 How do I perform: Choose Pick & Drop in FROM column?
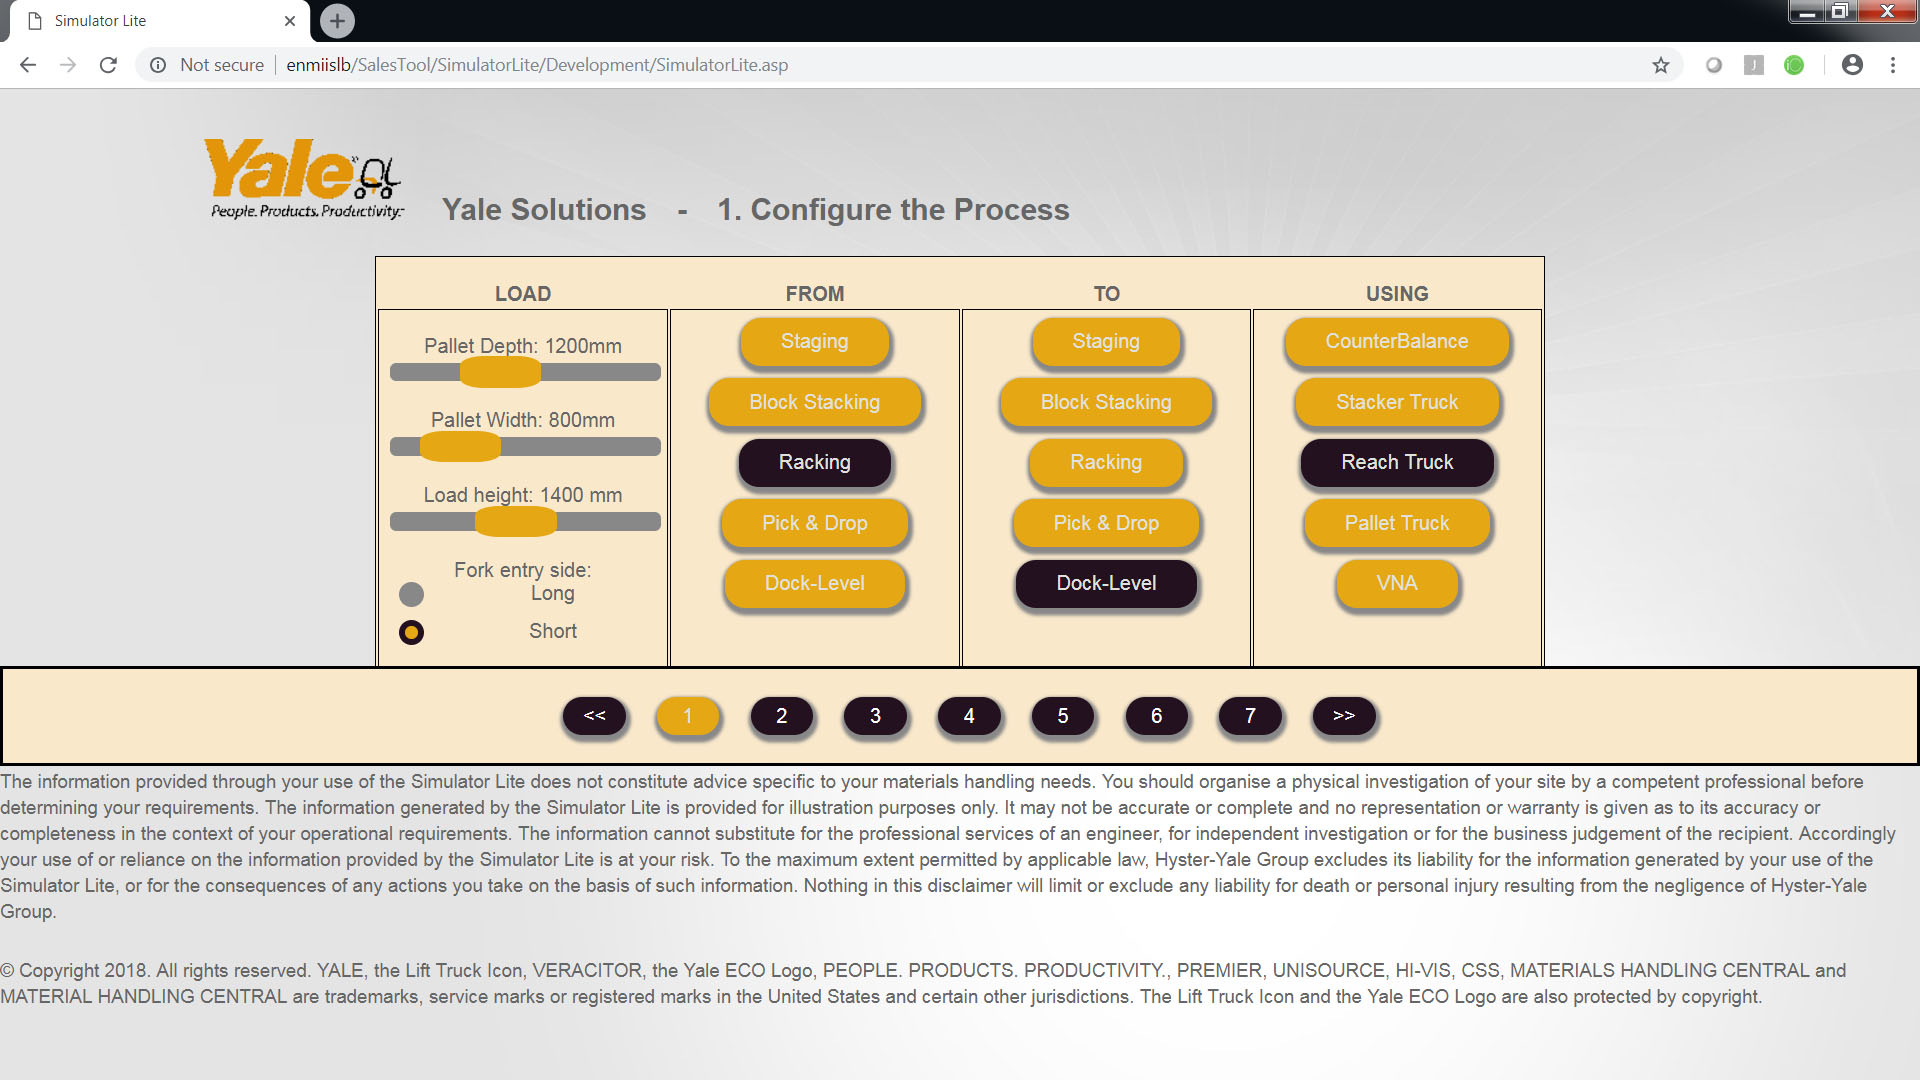point(814,523)
